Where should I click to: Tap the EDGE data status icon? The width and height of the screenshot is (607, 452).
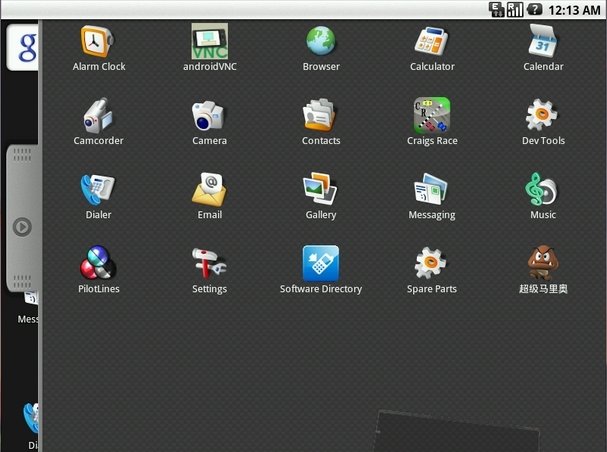coord(497,10)
